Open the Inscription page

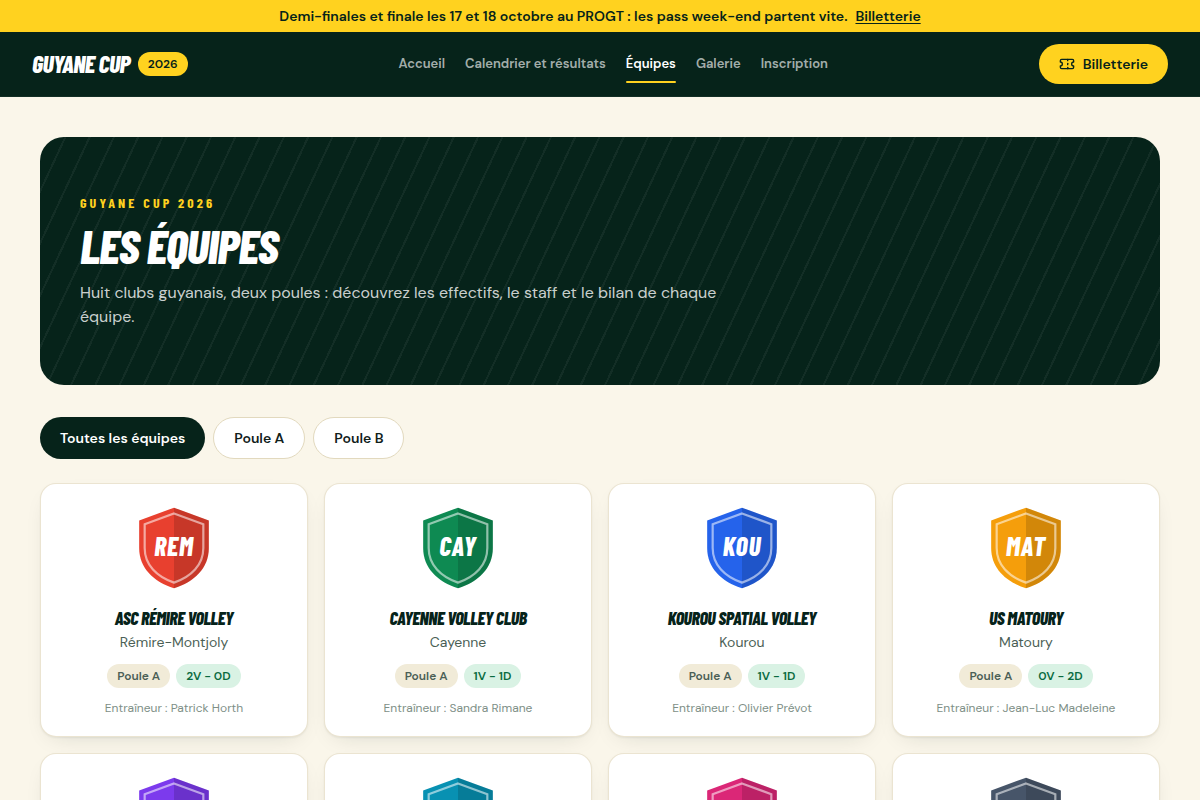[x=794, y=63]
